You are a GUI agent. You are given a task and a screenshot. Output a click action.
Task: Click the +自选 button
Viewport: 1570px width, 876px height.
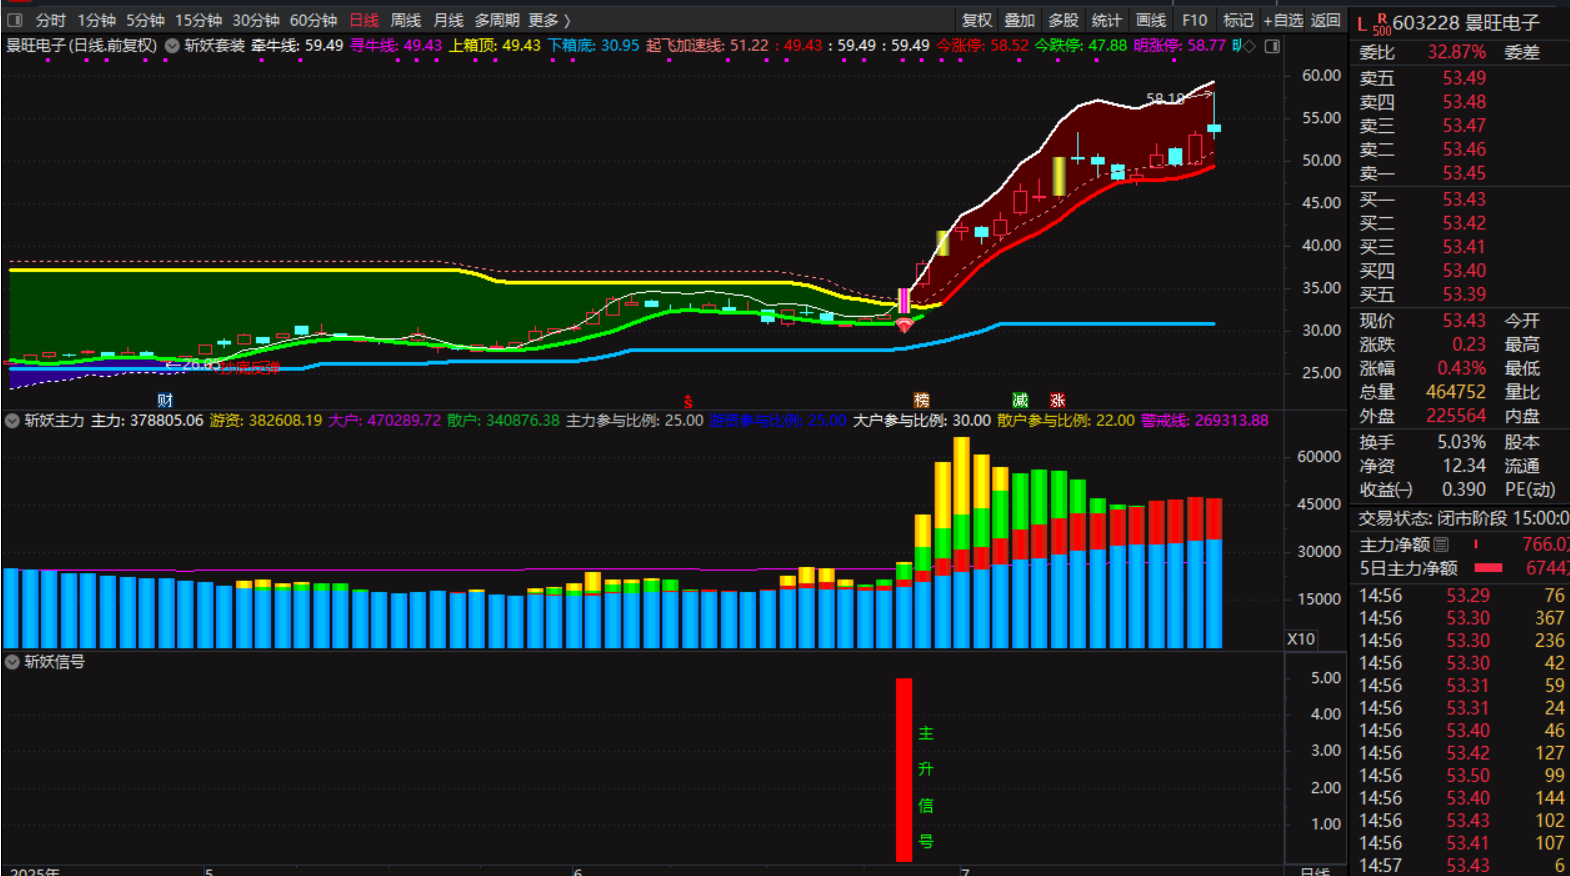pos(1283,20)
